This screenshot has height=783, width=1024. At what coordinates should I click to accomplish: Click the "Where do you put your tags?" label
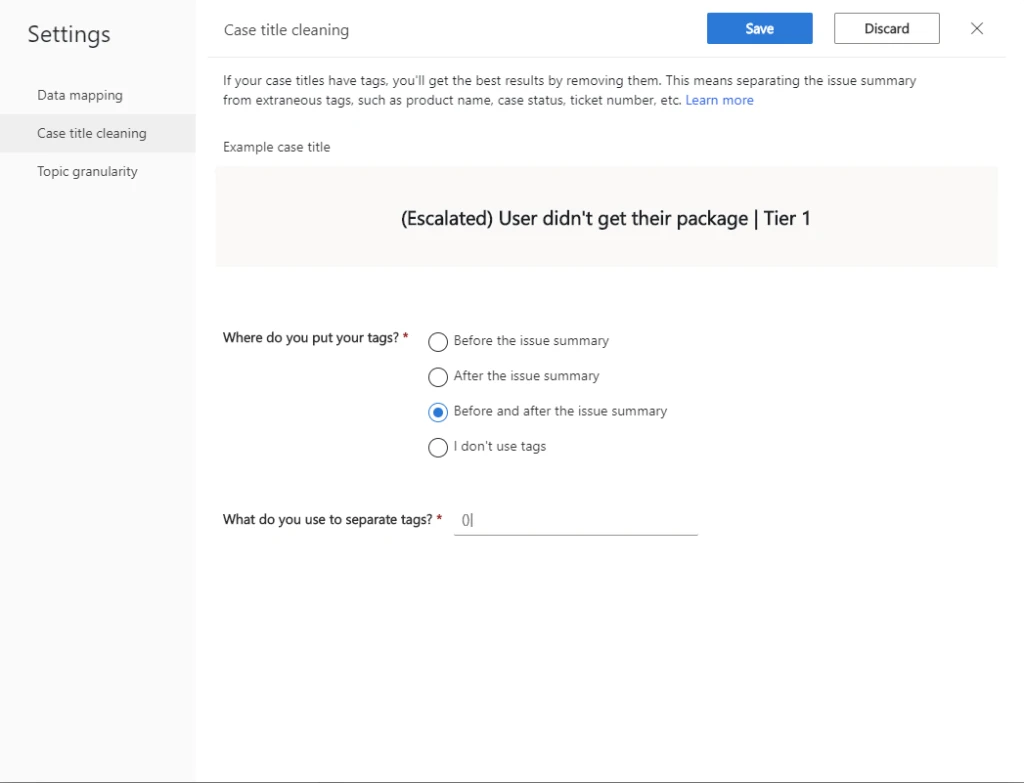tap(310, 337)
